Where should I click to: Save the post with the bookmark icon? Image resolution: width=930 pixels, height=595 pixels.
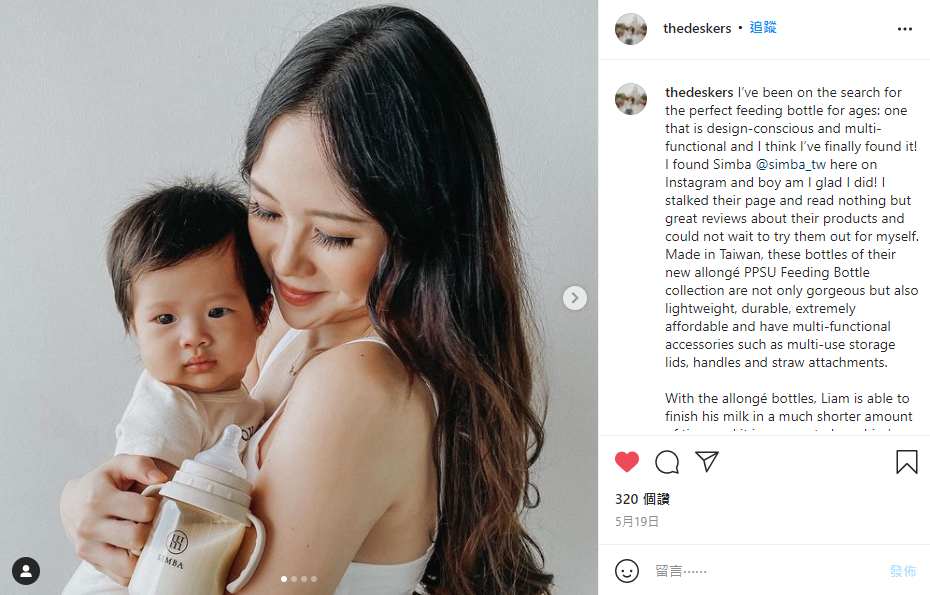click(x=906, y=462)
